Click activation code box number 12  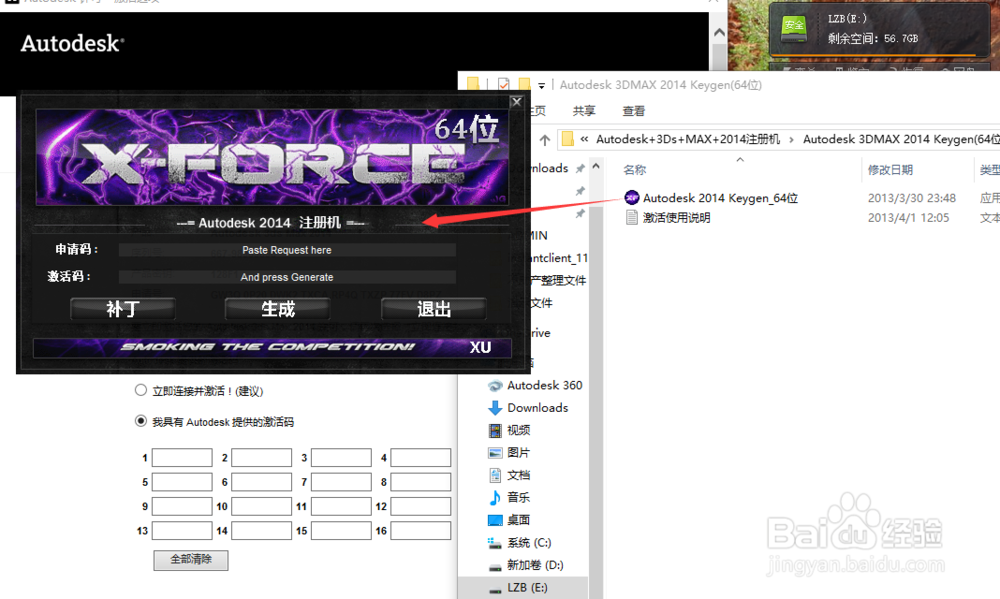click(x=421, y=506)
